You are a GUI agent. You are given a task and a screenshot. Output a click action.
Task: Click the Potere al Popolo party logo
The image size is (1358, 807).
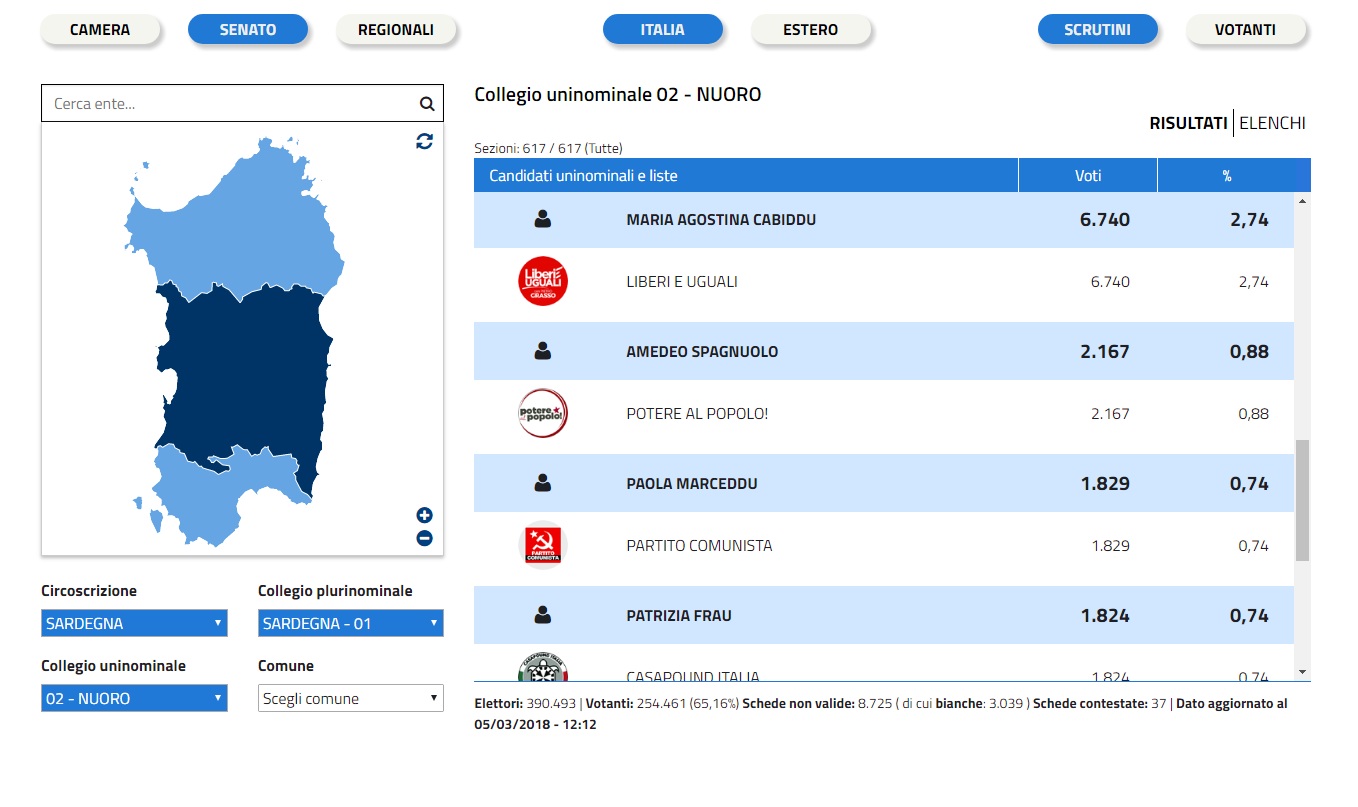click(543, 413)
